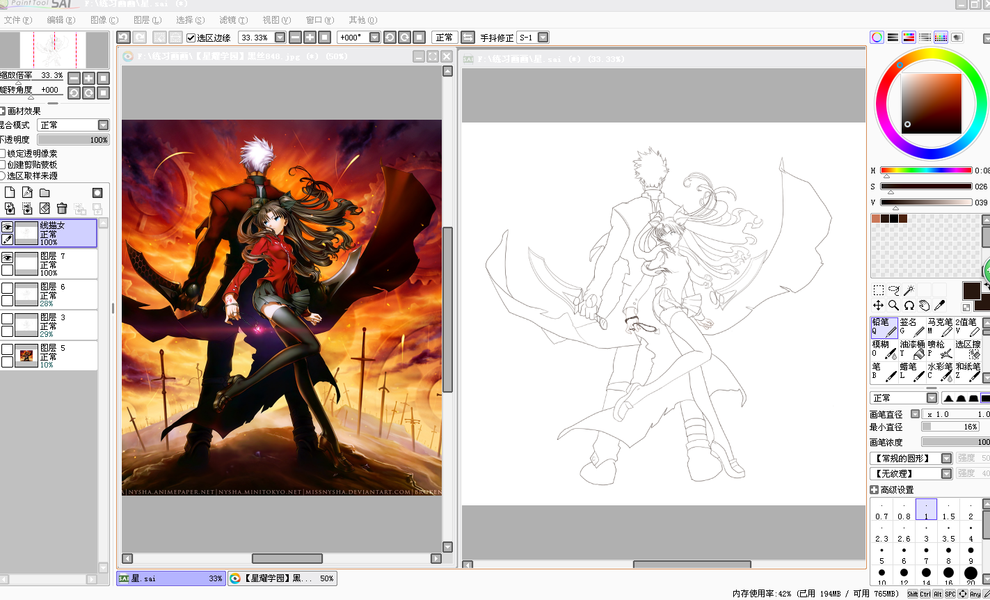Select the hand pan tool
The height and width of the screenshot is (600, 990).
pos(924,305)
